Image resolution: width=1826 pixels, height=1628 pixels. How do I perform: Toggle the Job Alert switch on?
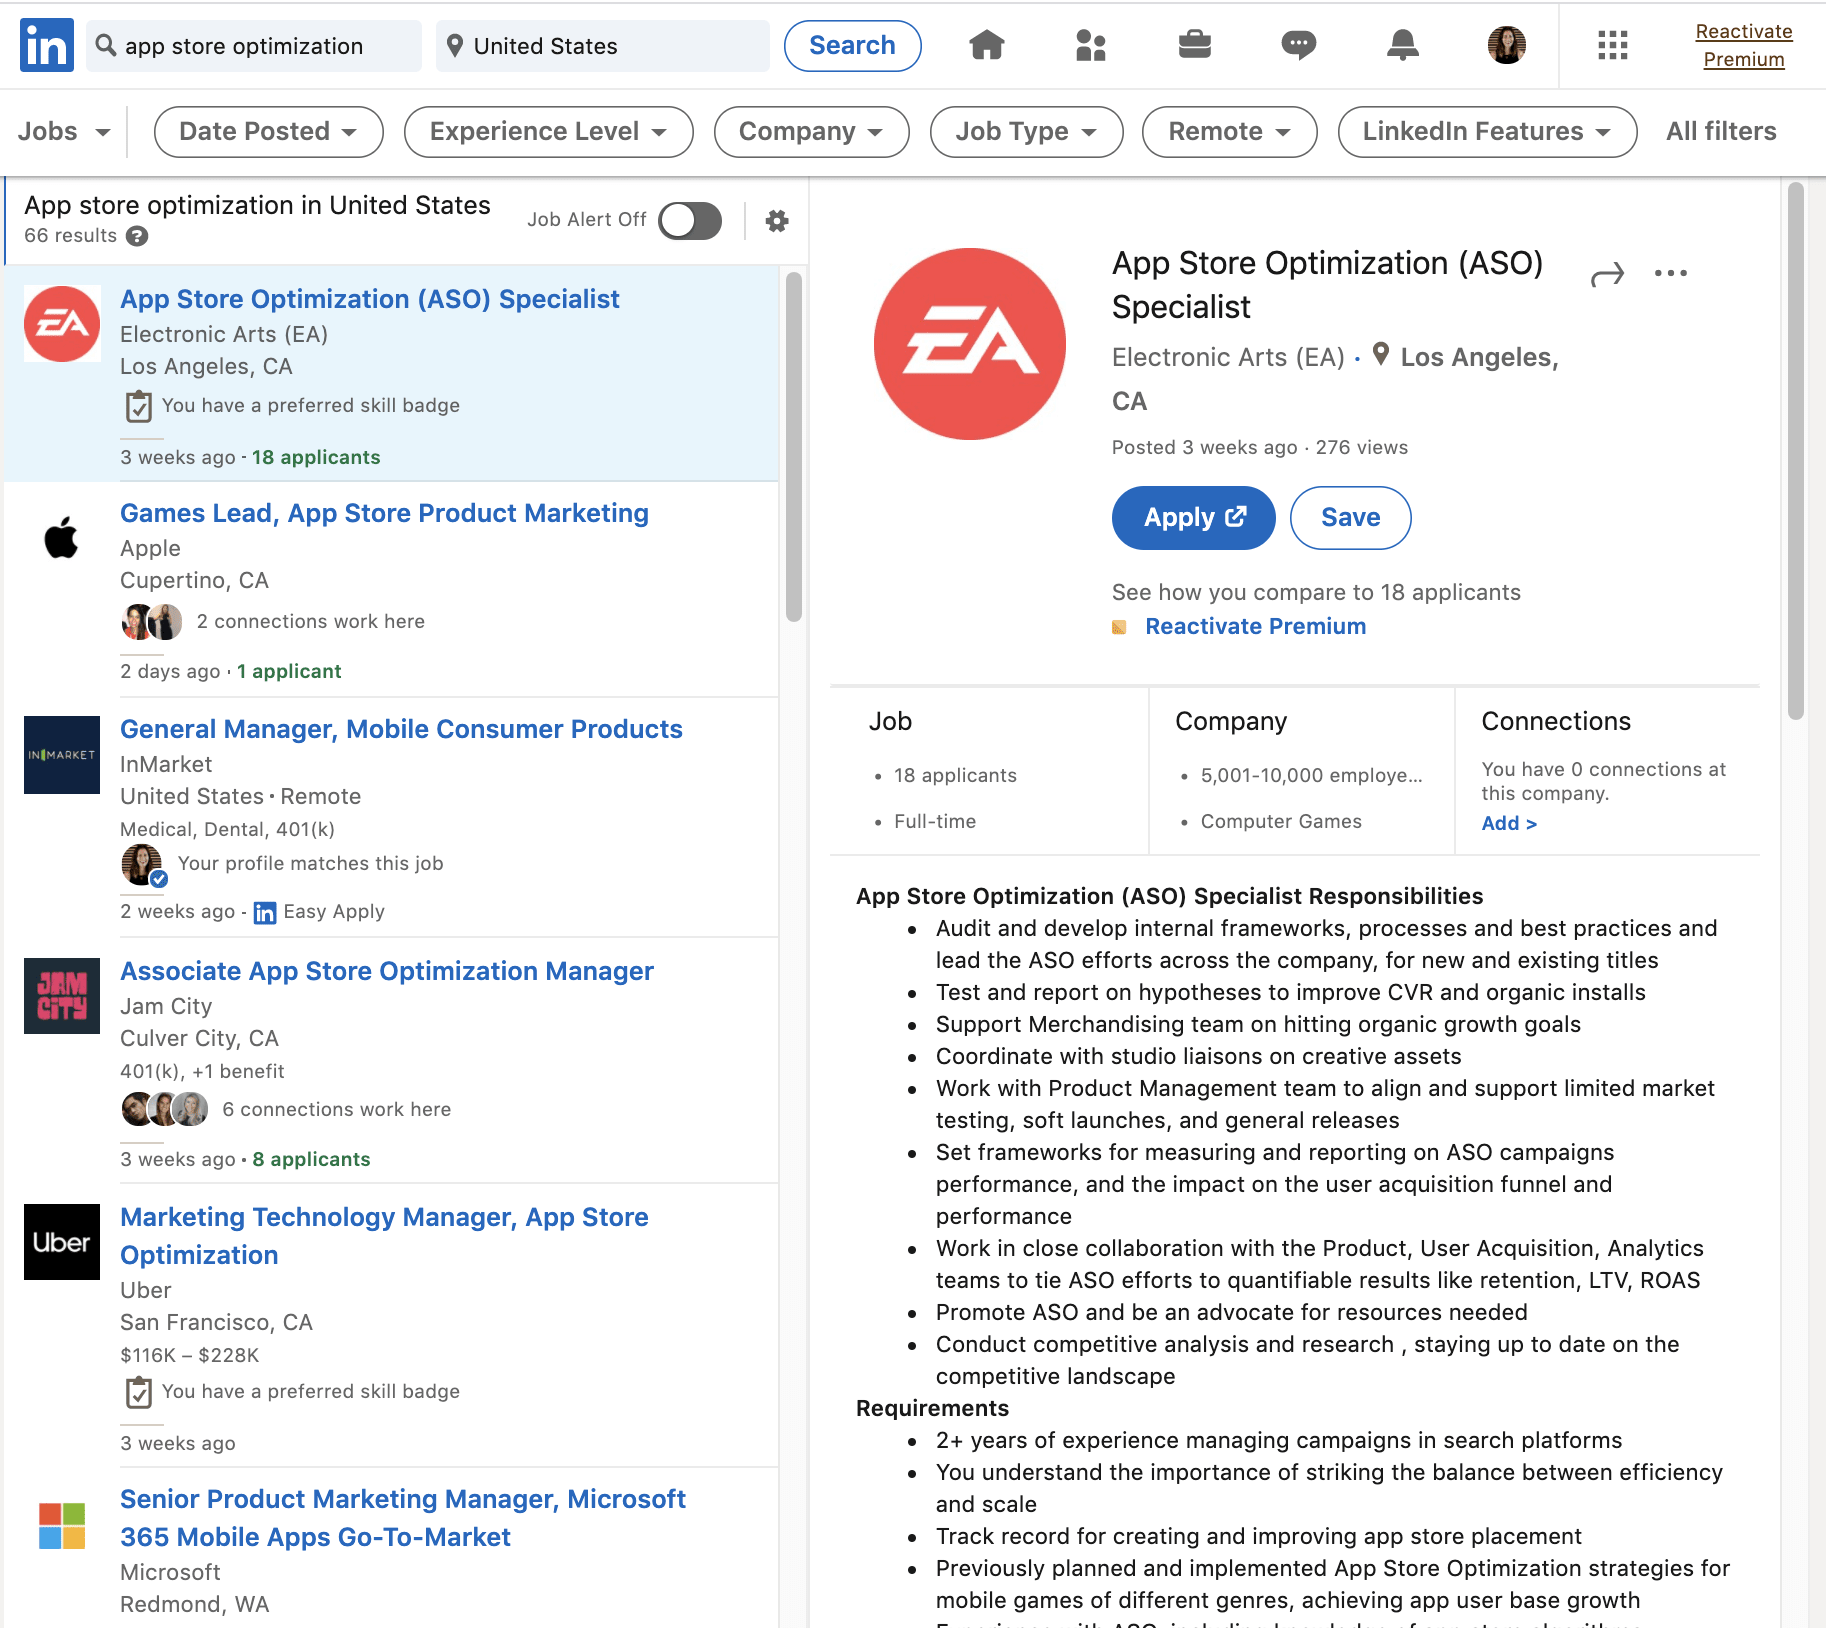[x=690, y=221]
